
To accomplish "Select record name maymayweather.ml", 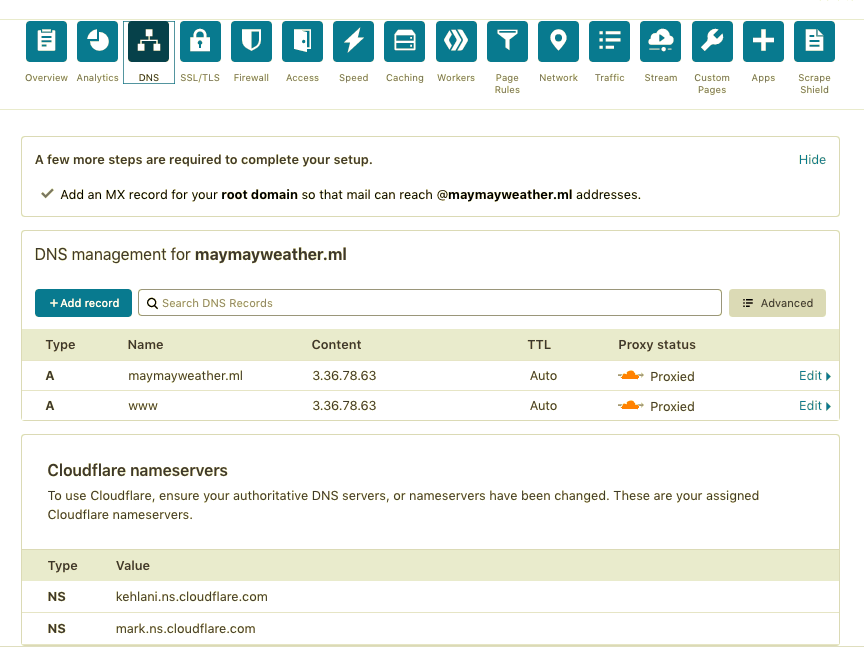I will click(x=186, y=376).
